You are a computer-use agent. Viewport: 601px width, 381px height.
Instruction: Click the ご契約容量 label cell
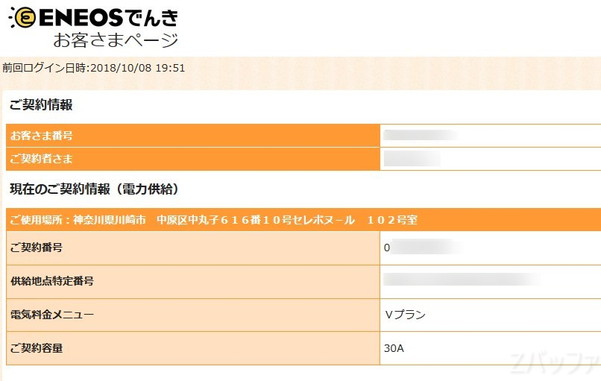coord(193,348)
